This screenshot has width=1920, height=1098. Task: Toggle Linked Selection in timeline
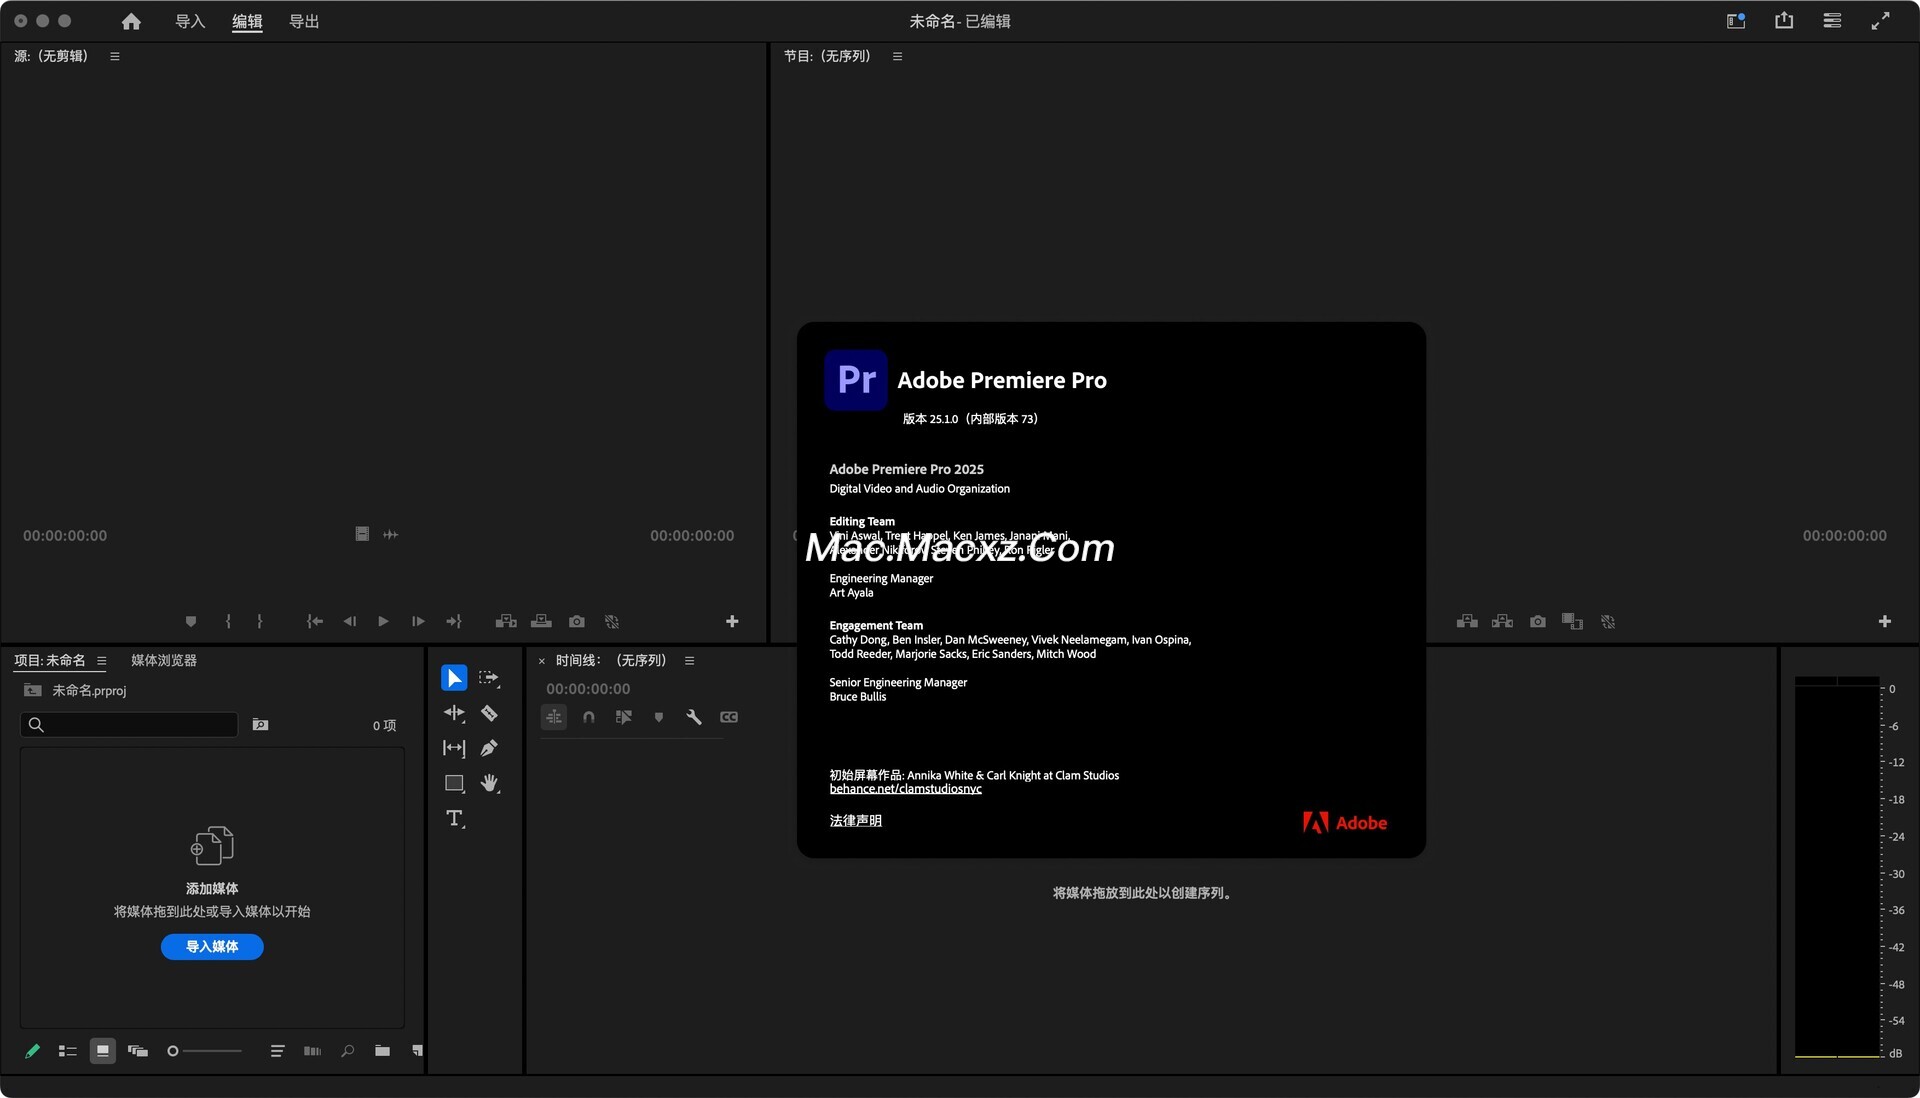[624, 717]
